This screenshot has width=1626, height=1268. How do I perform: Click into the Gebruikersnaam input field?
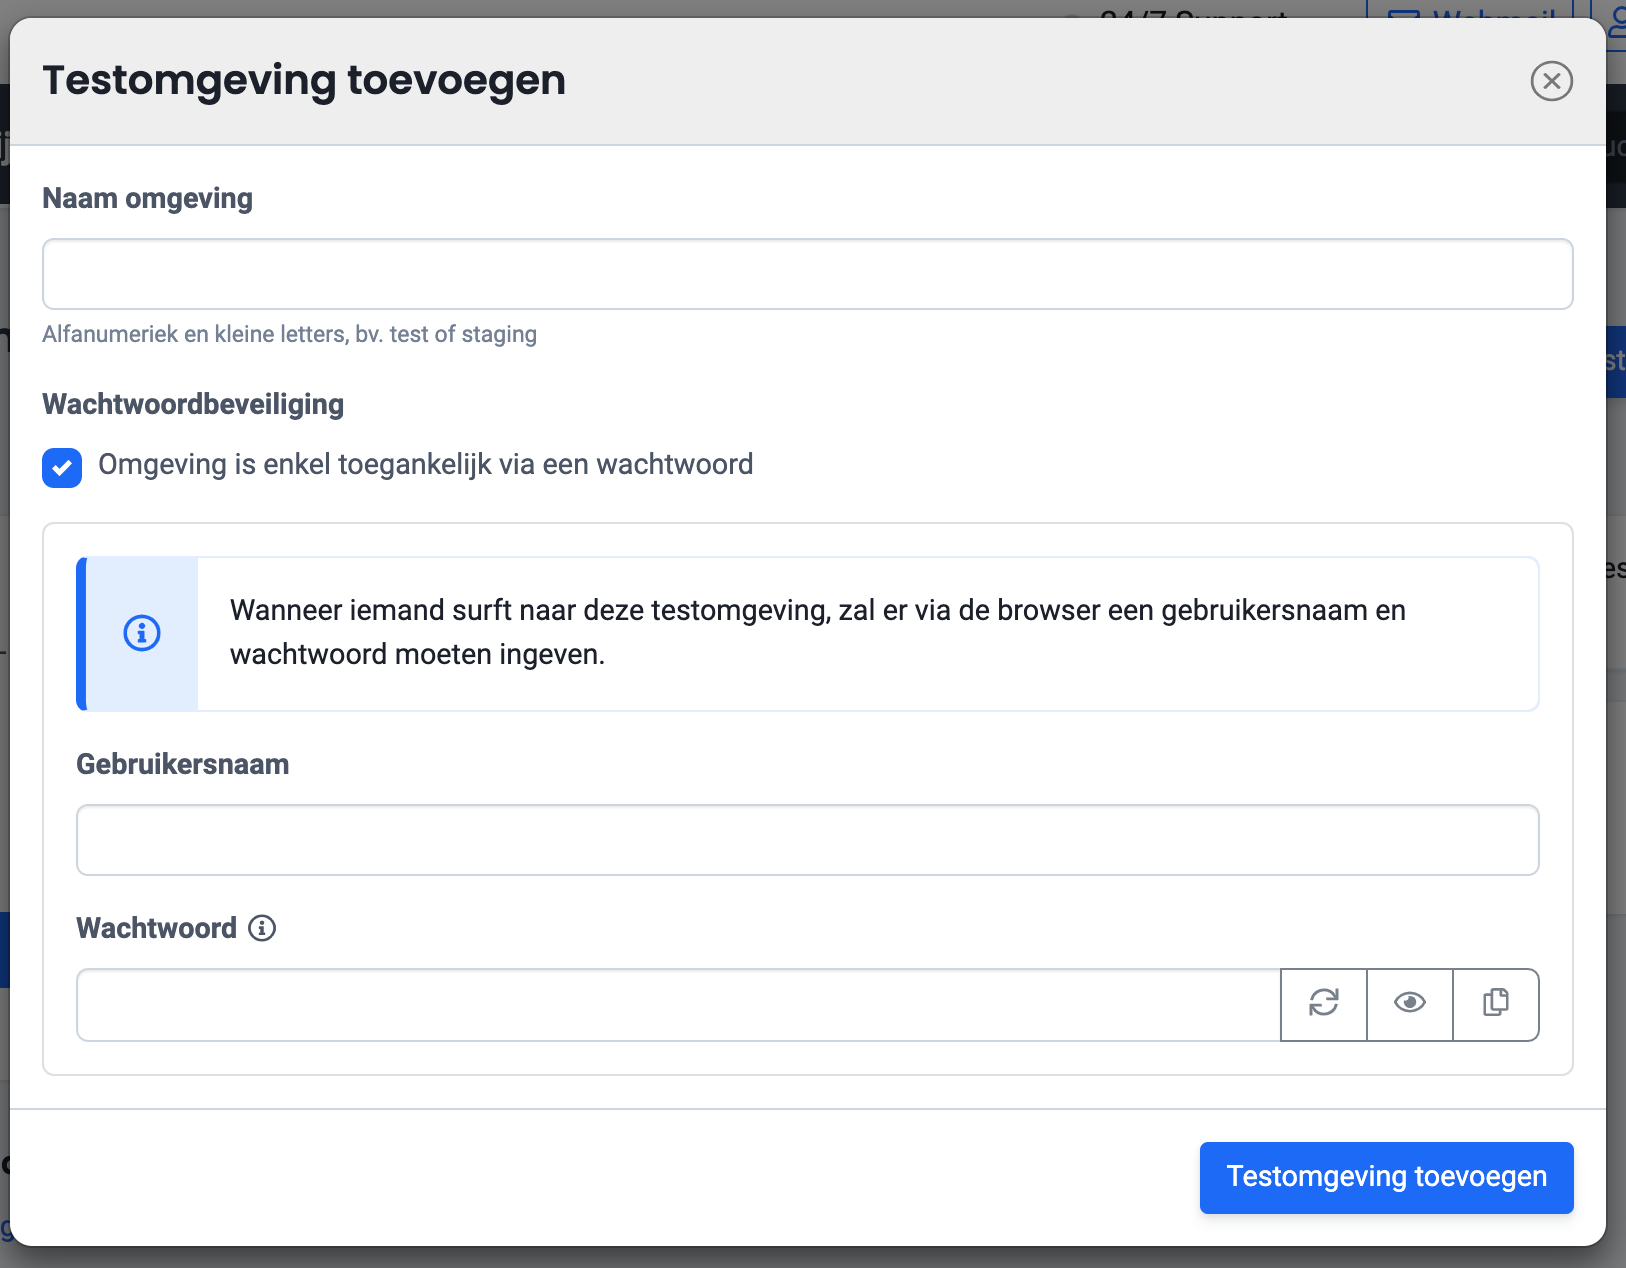pos(807,840)
